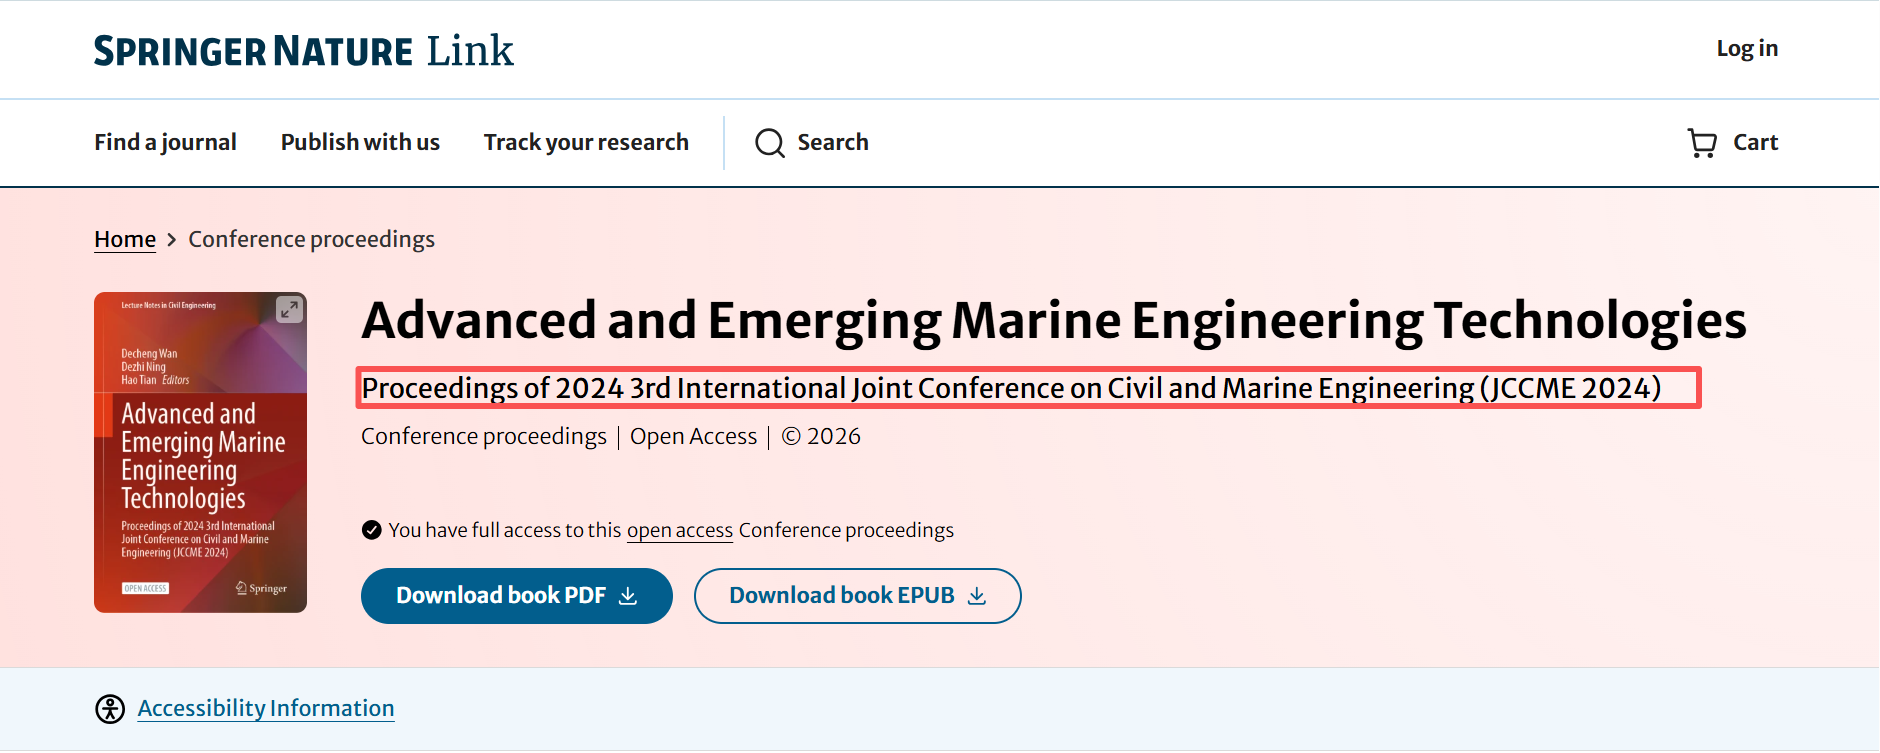Click the Springer Nature Link logo

click(x=303, y=51)
